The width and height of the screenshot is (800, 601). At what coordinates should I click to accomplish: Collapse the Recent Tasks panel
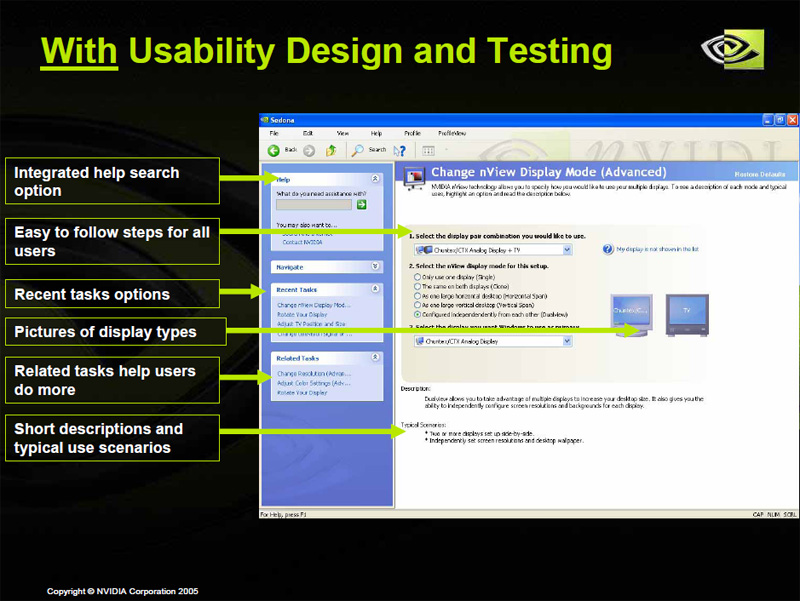pos(375,289)
